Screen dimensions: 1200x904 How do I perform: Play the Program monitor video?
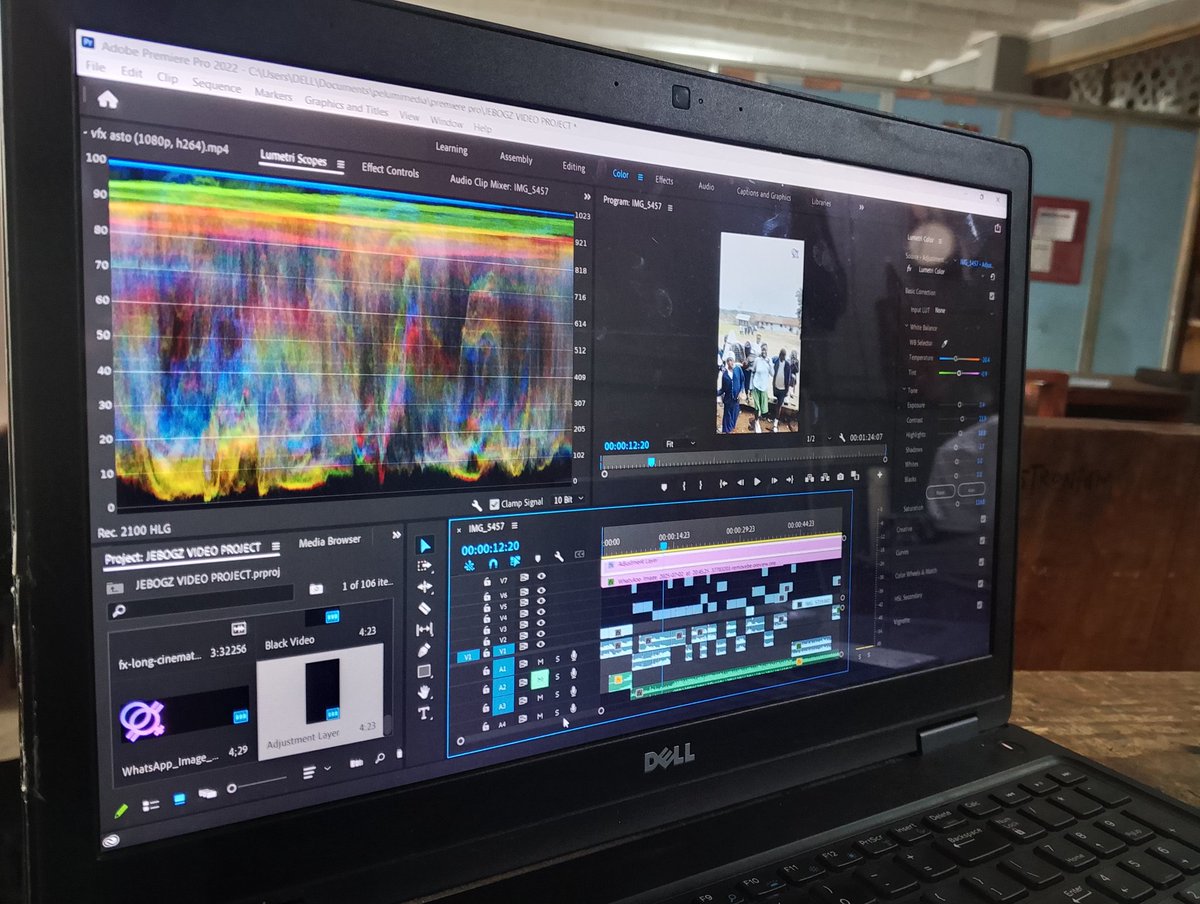point(757,481)
